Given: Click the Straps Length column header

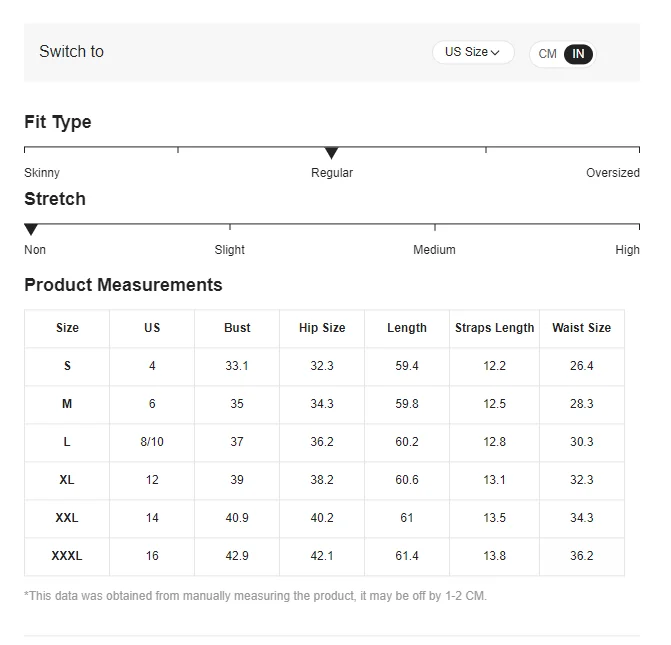Looking at the screenshot, I should coord(494,328).
